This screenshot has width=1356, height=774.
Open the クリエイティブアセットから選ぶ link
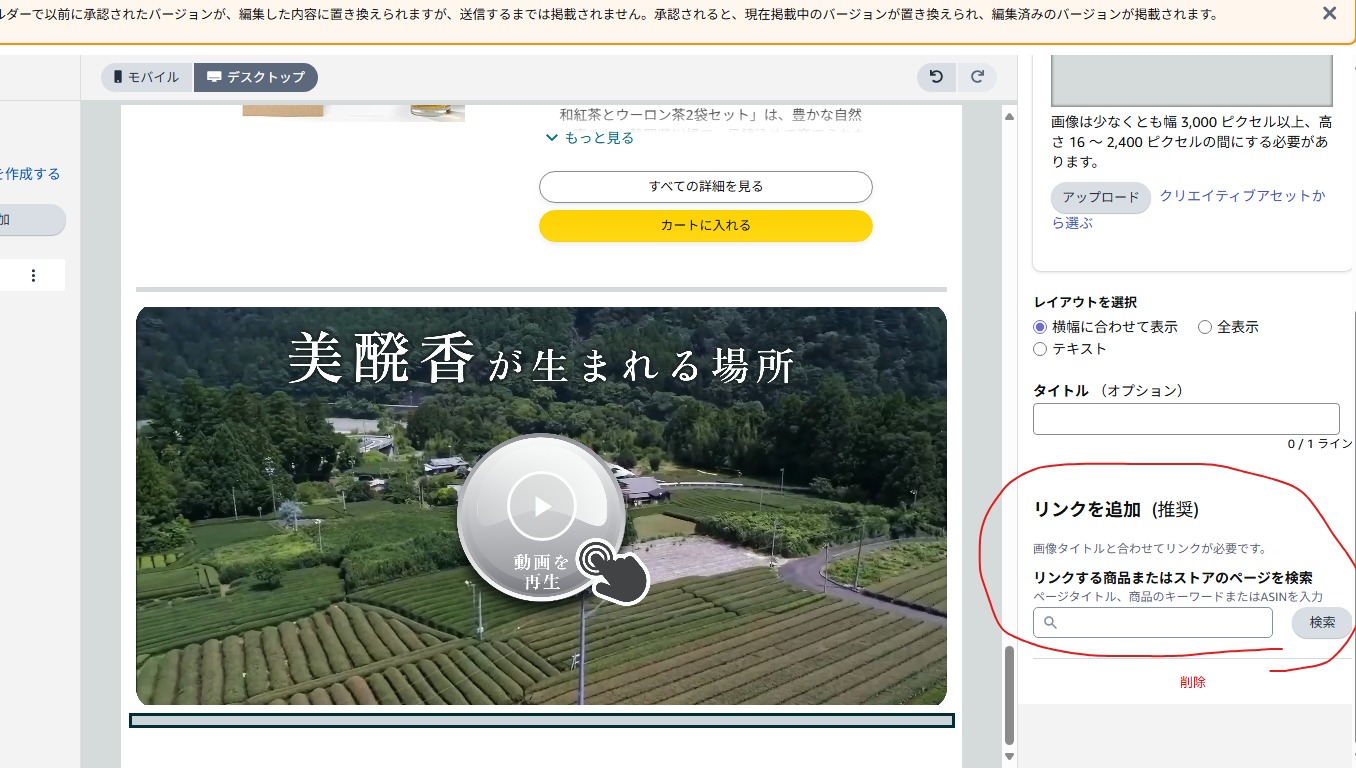(x=1241, y=197)
